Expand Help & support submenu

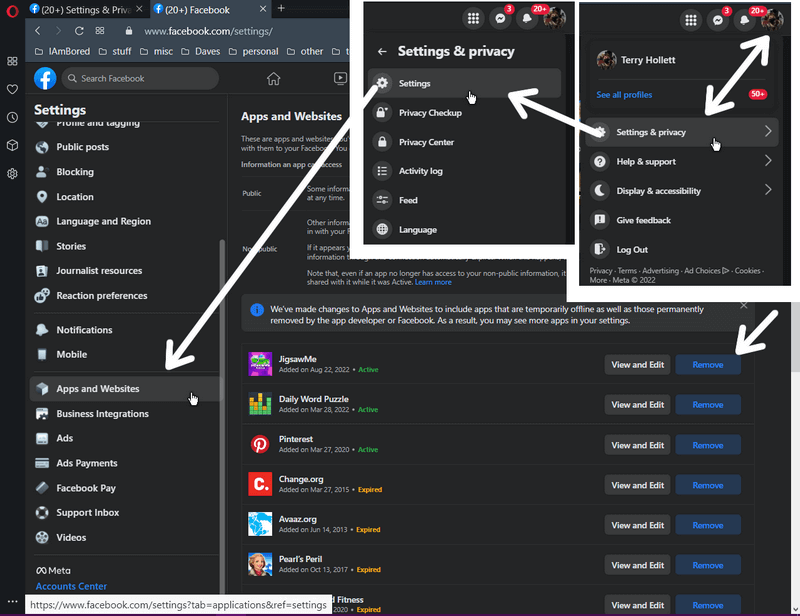tap(682, 161)
